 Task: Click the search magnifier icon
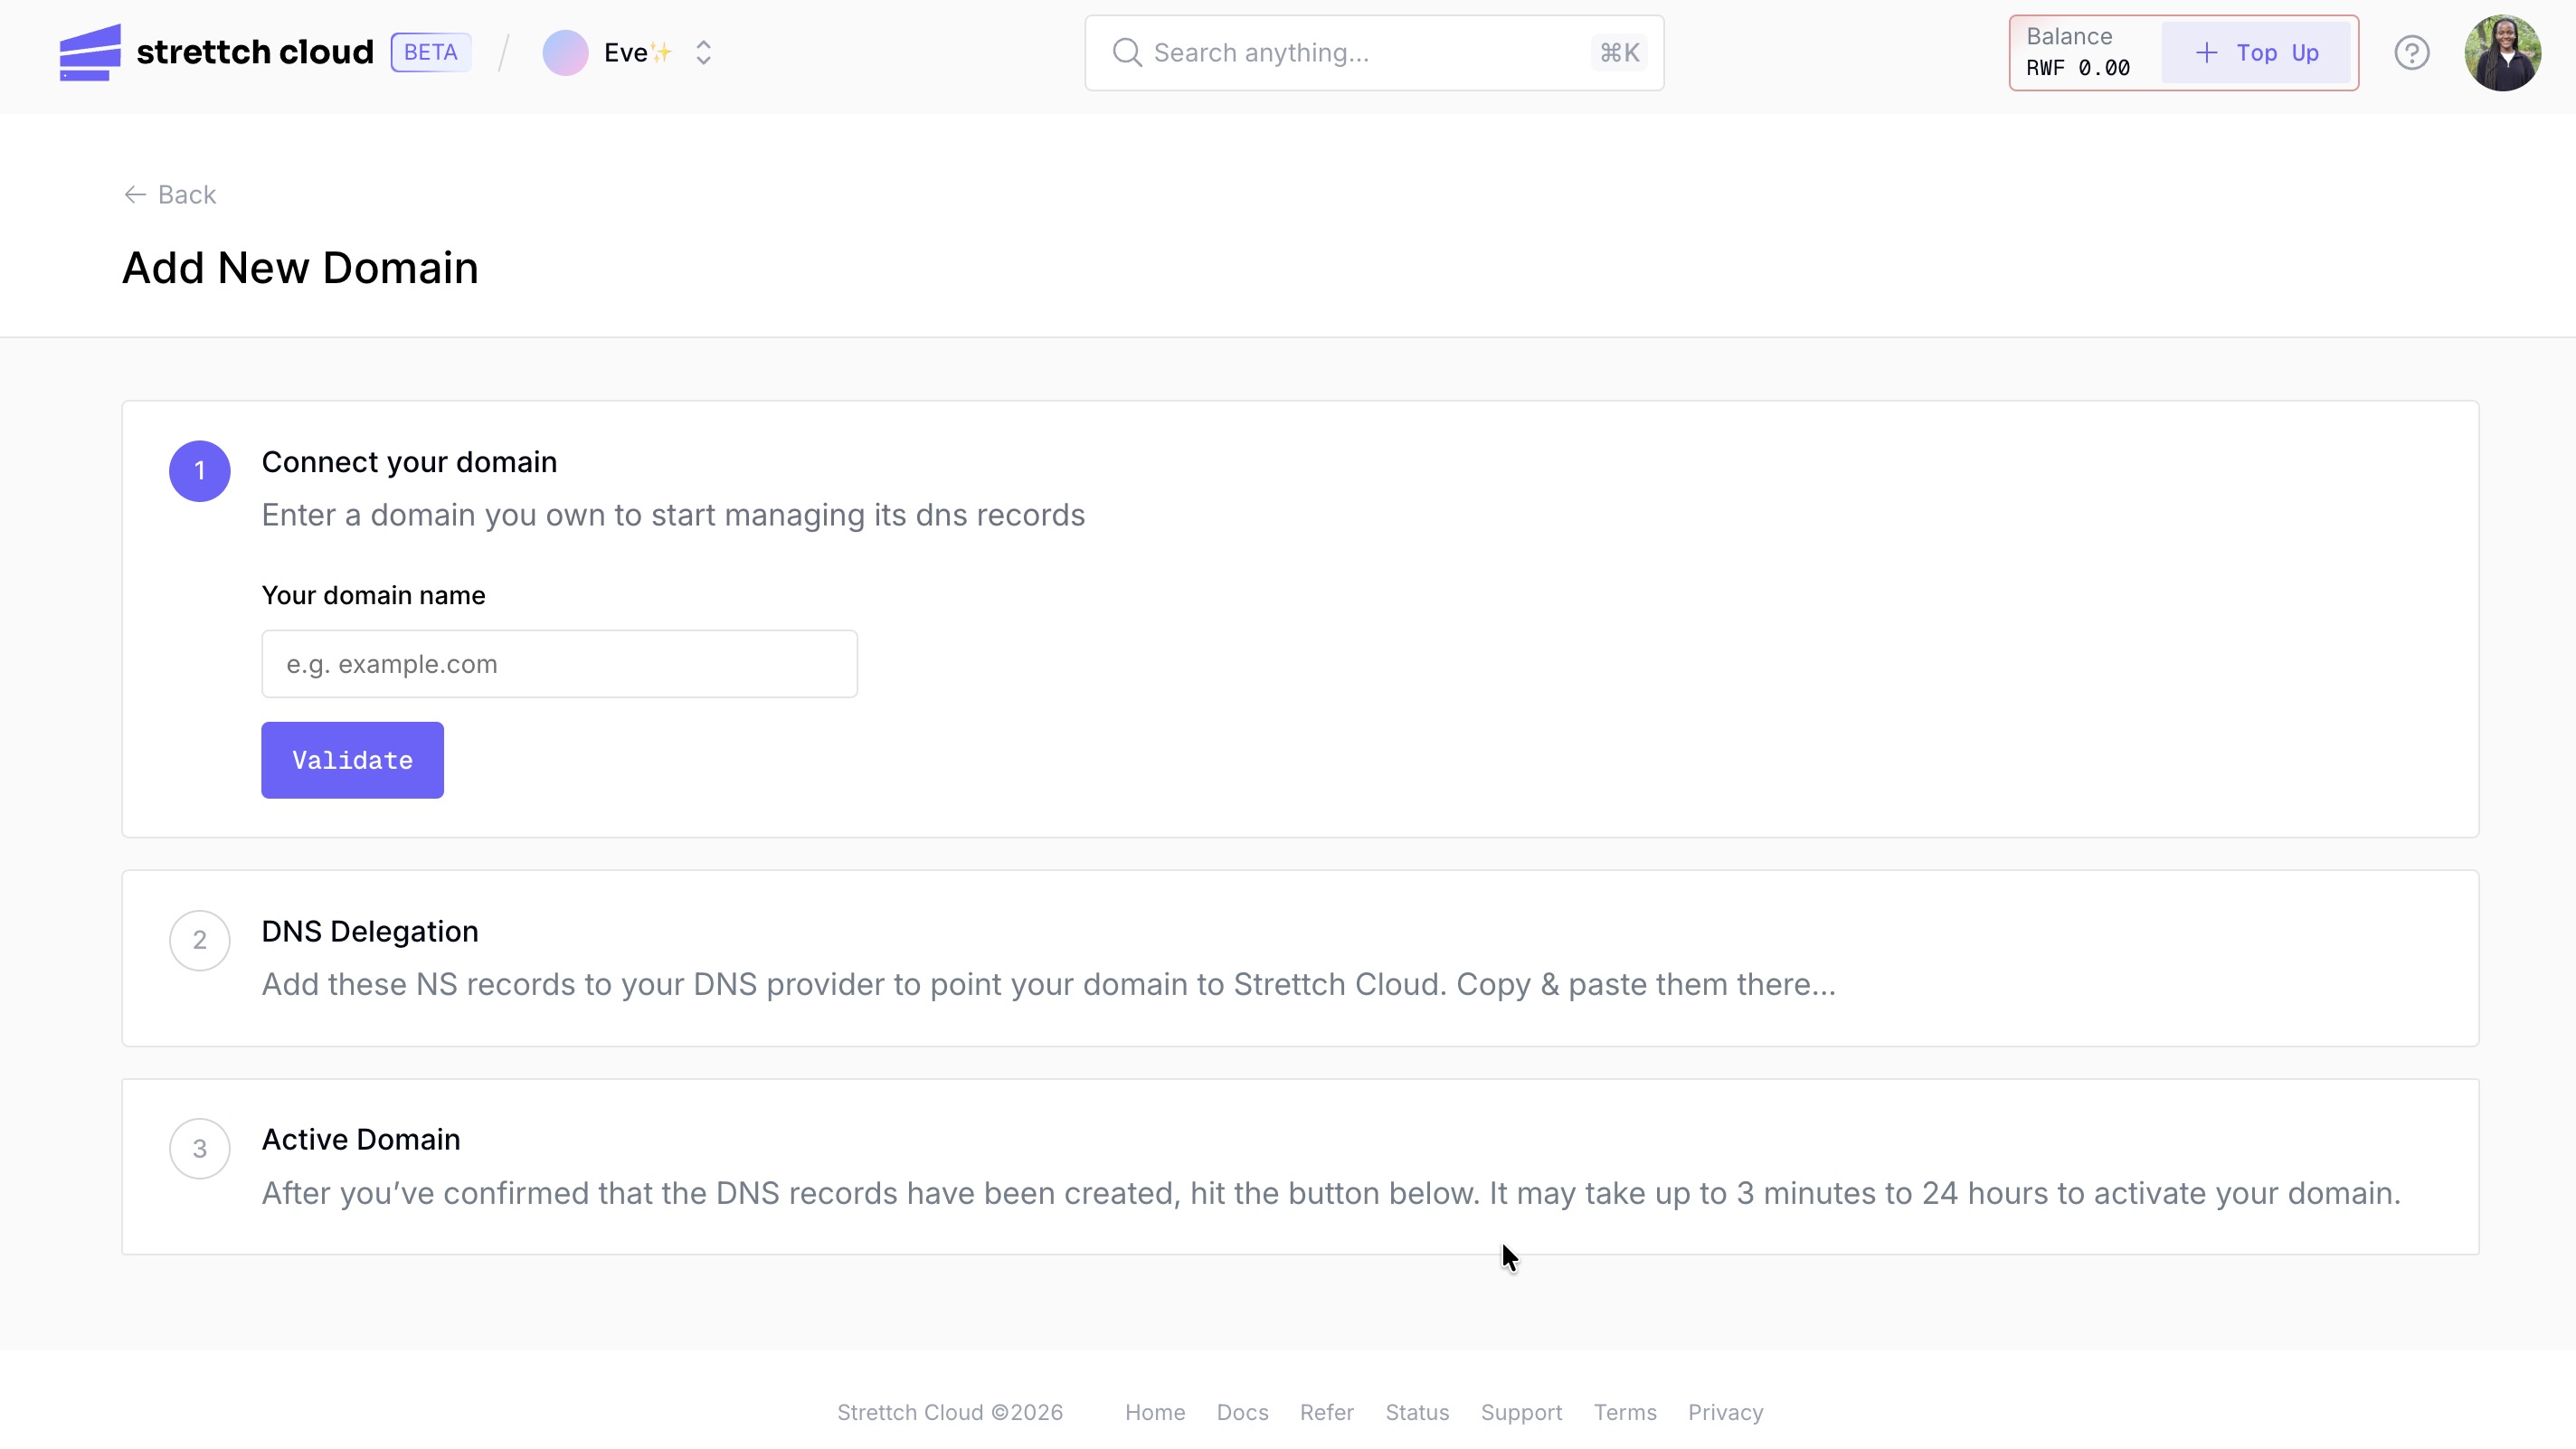[x=1127, y=53]
